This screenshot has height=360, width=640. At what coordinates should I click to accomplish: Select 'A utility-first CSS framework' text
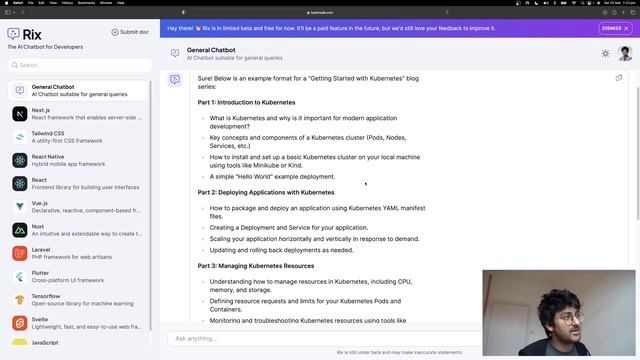point(67,141)
